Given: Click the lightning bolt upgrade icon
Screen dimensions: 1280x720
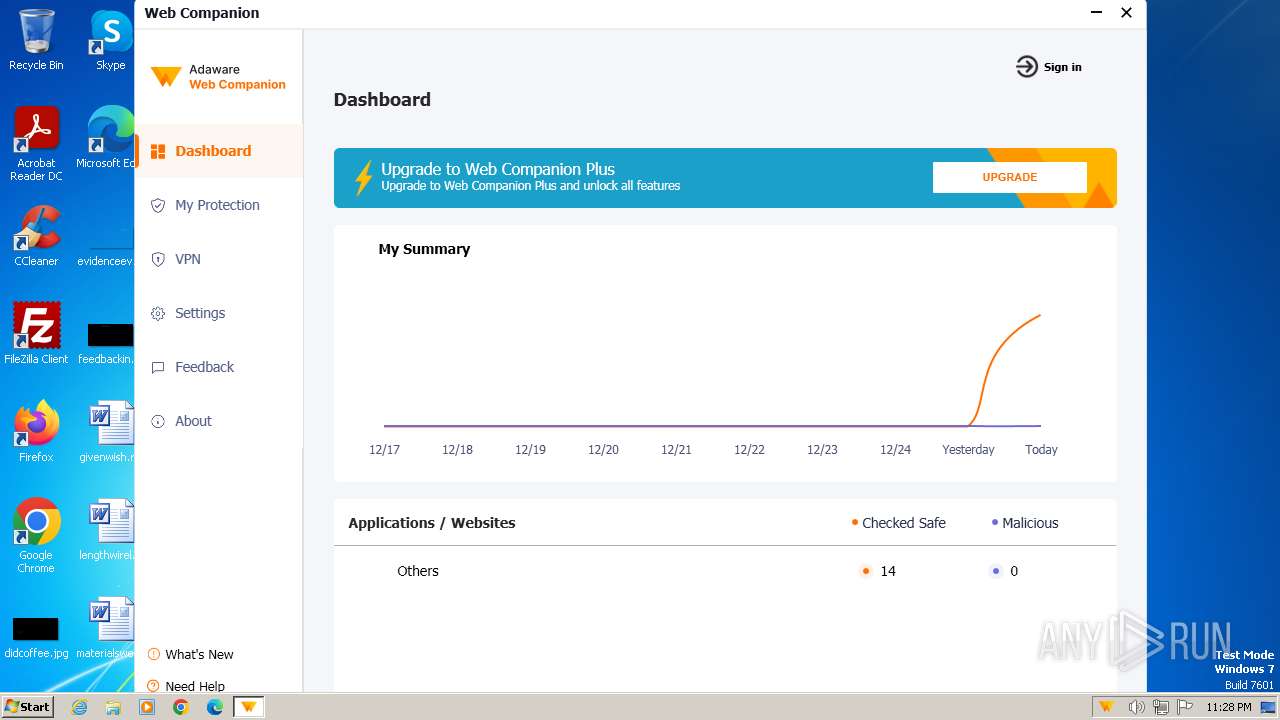Looking at the screenshot, I should [x=364, y=178].
